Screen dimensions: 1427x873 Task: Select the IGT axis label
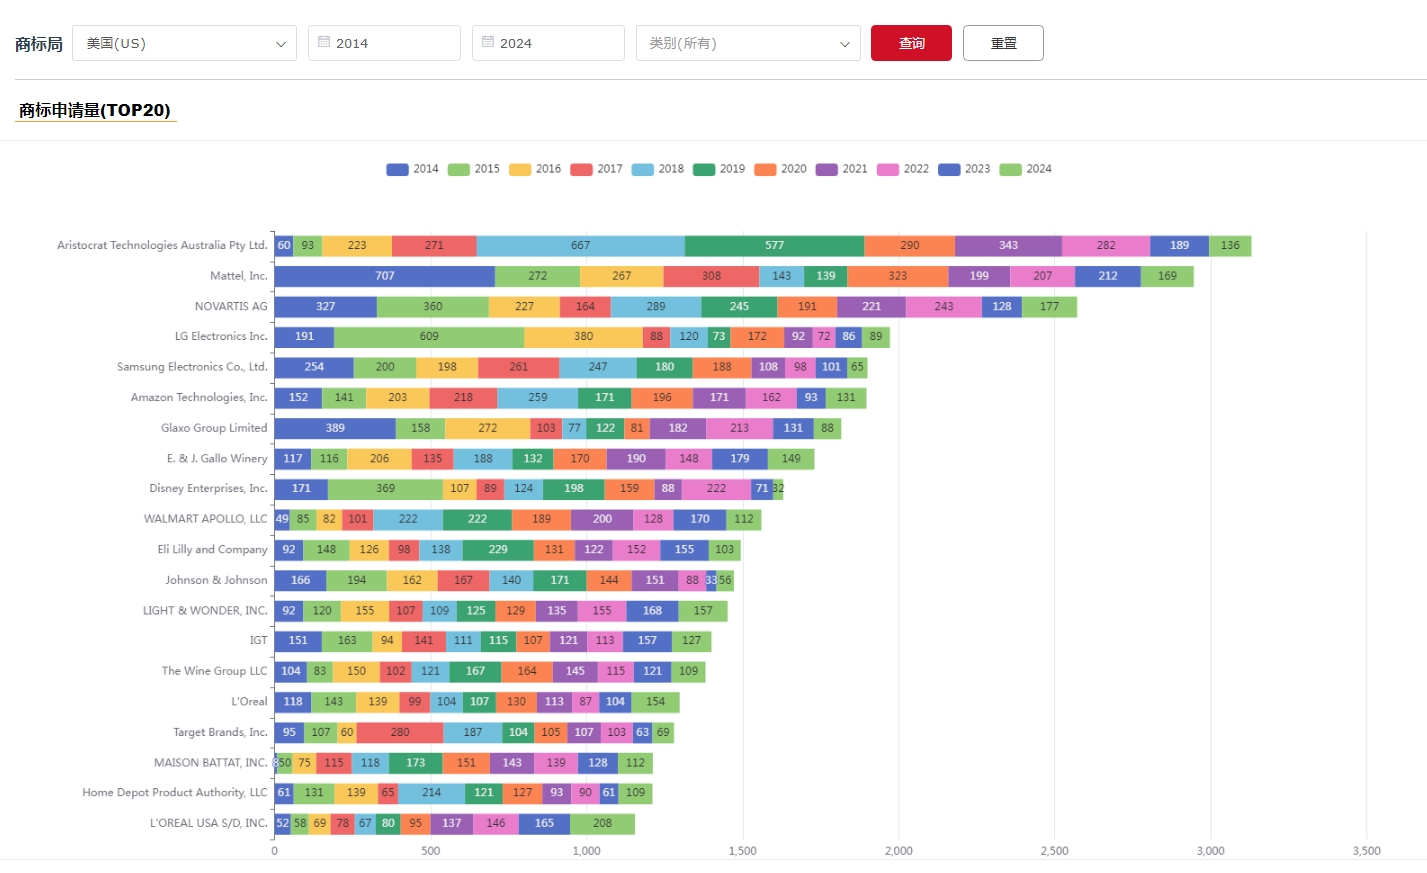coord(259,640)
